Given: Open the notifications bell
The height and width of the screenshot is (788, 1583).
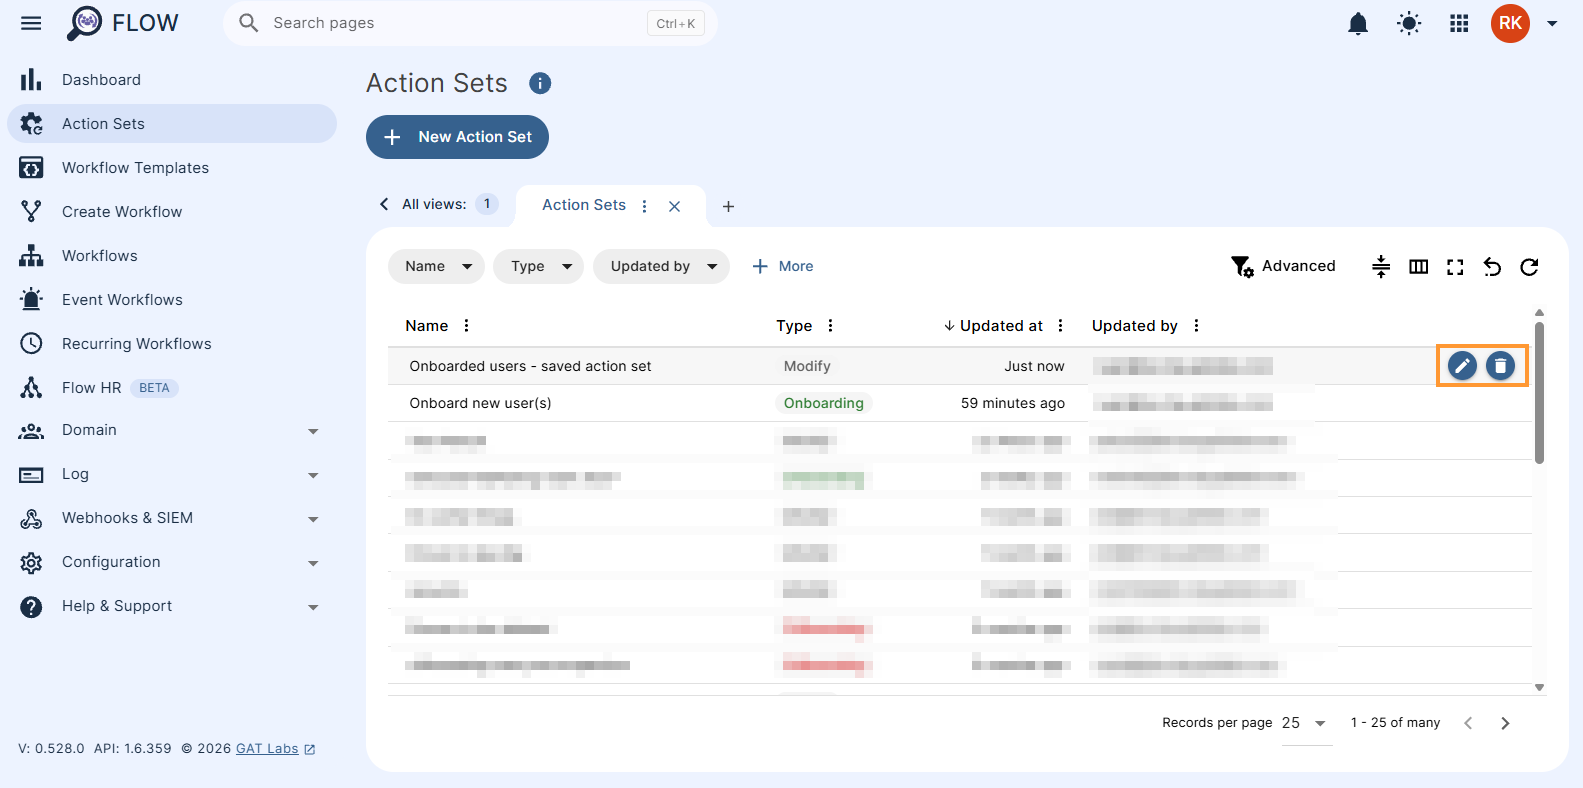Looking at the screenshot, I should (1358, 23).
